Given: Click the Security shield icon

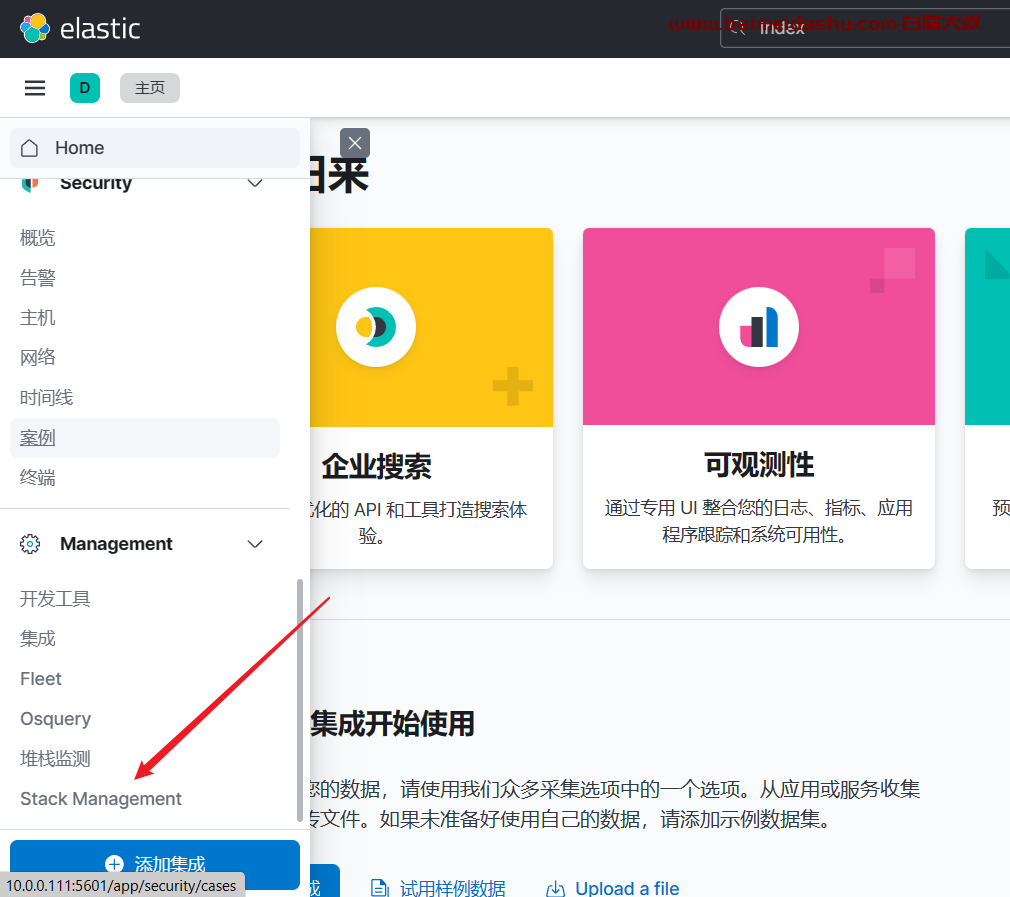Looking at the screenshot, I should coord(30,184).
